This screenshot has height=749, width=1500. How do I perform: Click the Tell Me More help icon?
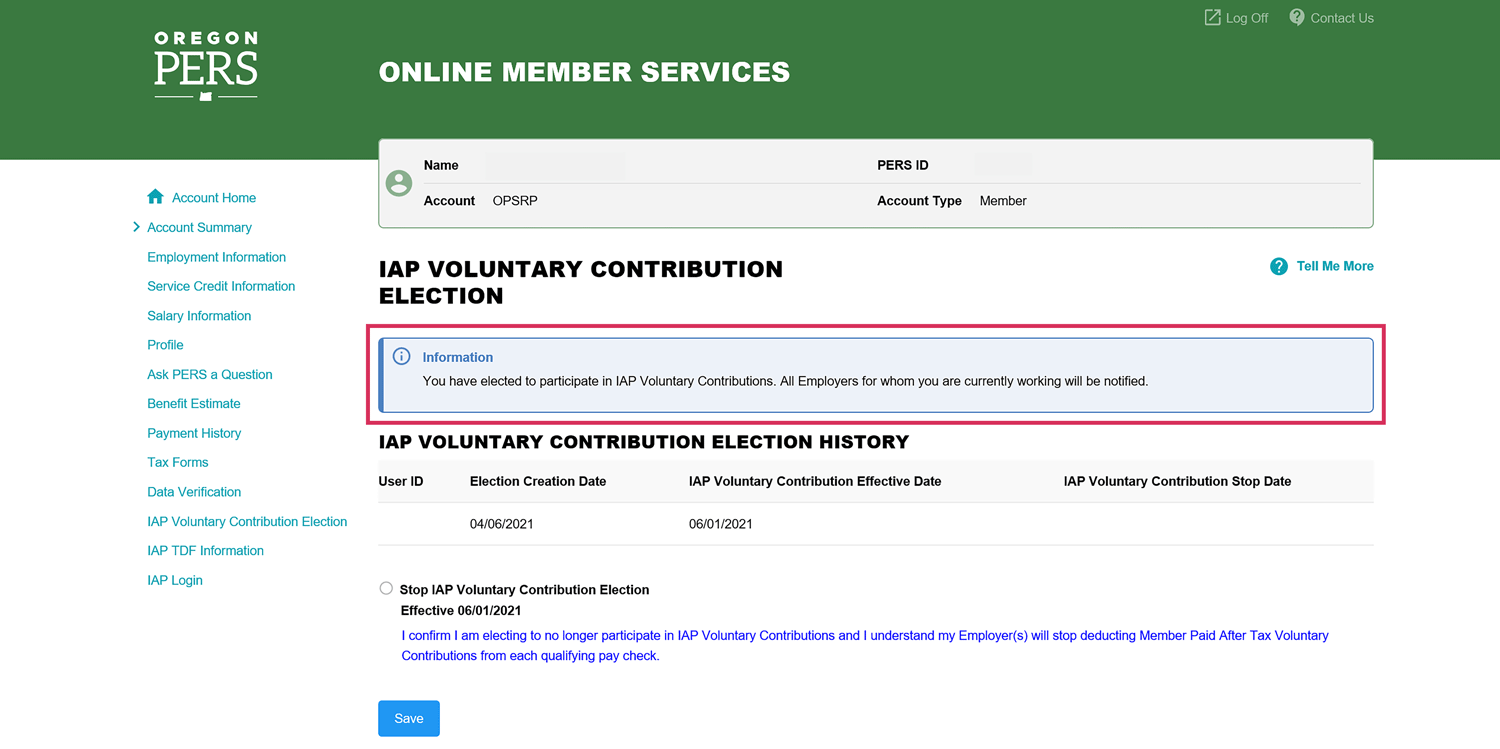tap(1278, 266)
